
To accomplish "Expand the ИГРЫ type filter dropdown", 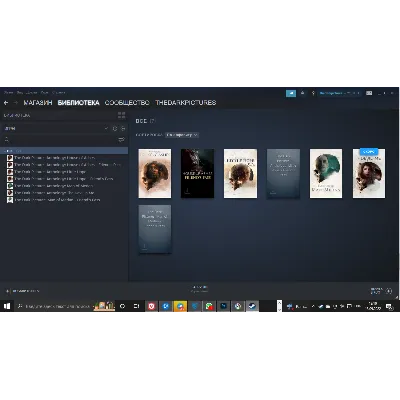I will (106, 128).
